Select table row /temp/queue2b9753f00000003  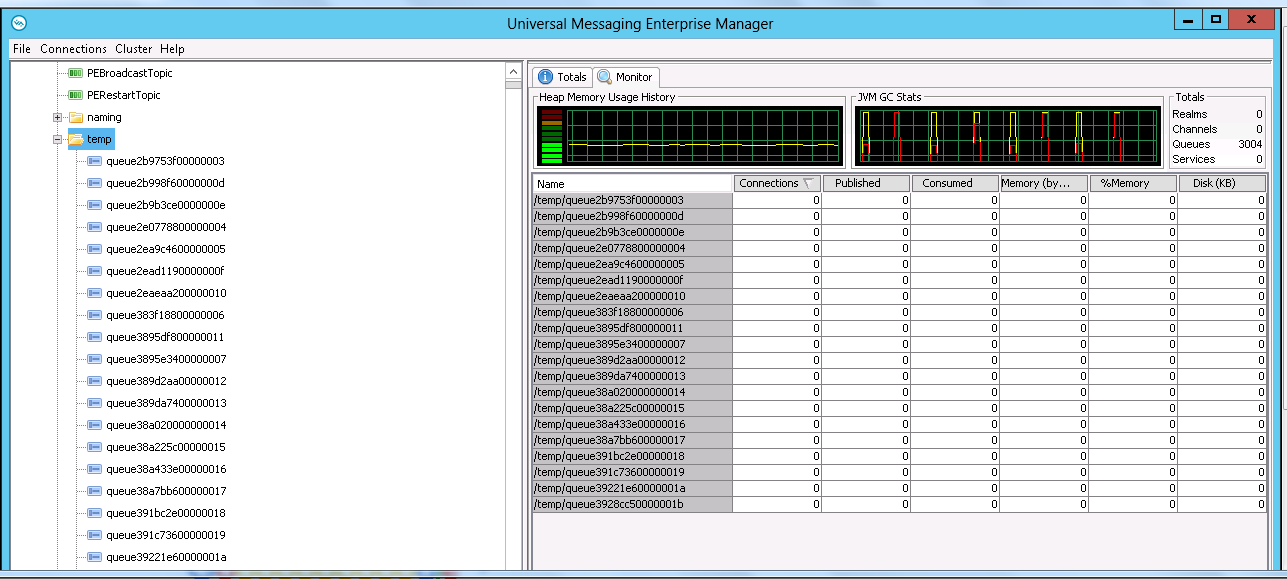coord(899,200)
